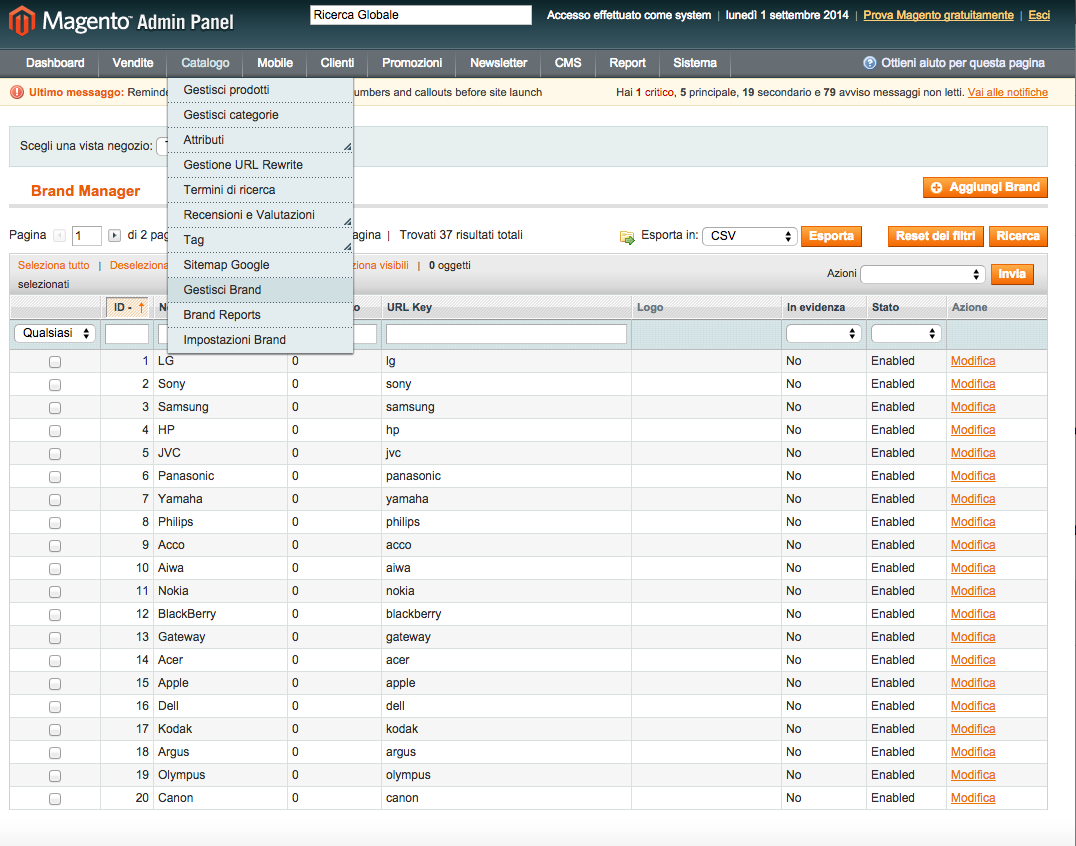Sort by Stato column header

click(x=885, y=307)
